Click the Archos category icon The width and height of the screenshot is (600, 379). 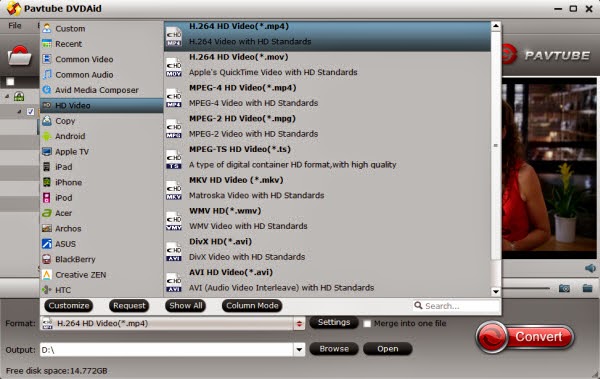(47, 228)
